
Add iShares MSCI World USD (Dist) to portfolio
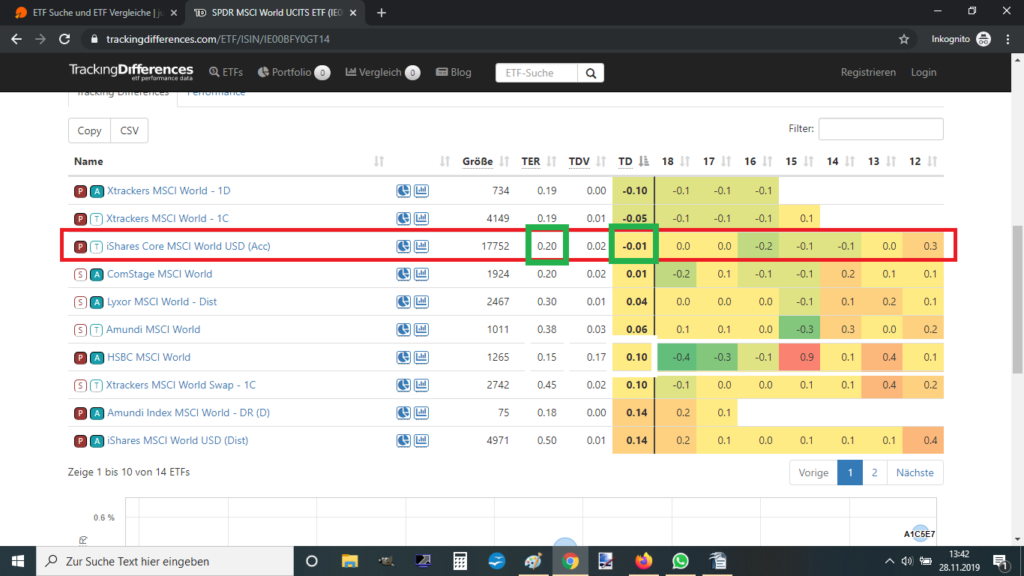(403, 440)
